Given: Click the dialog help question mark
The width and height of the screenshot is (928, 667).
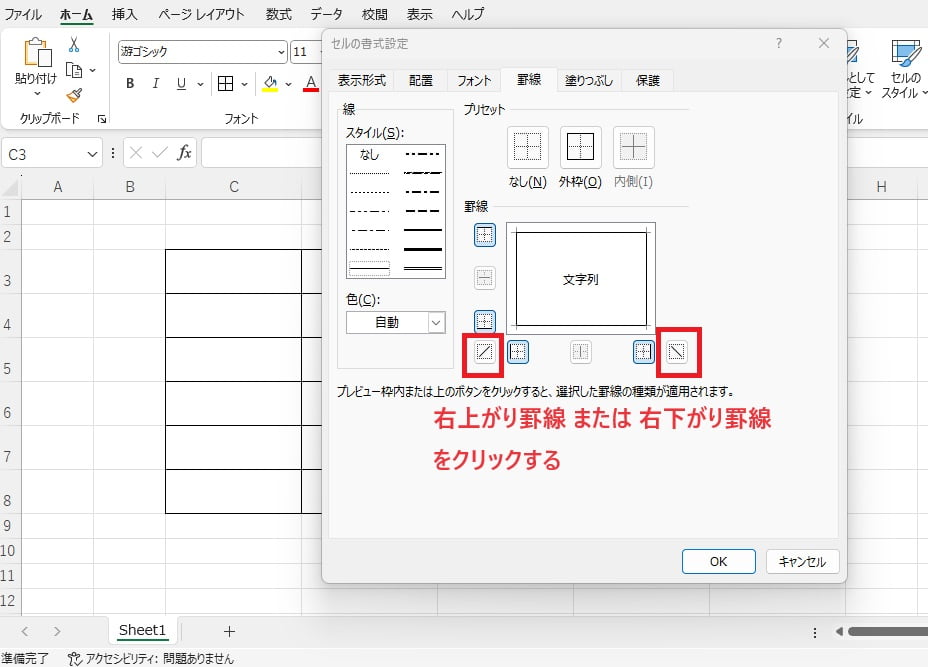Looking at the screenshot, I should tap(779, 43).
